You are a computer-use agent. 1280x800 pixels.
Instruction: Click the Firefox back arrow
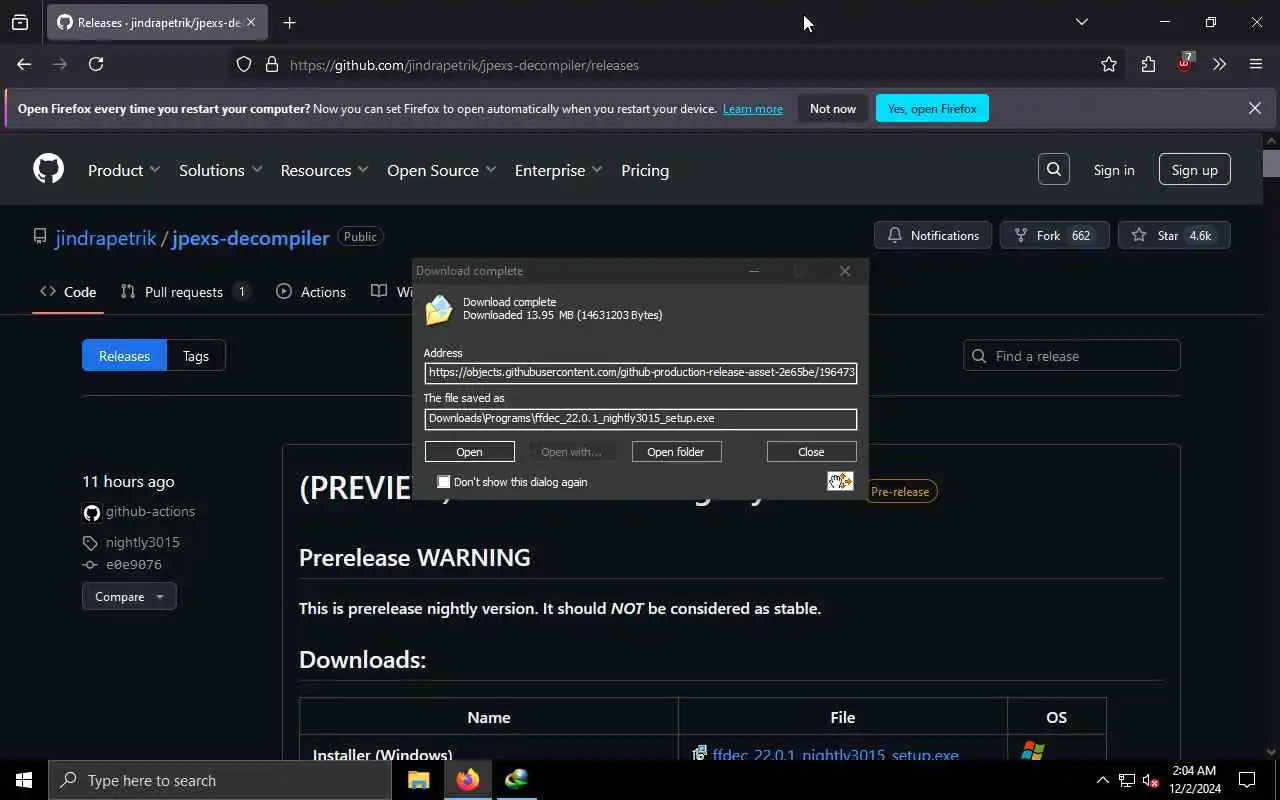click(24, 64)
